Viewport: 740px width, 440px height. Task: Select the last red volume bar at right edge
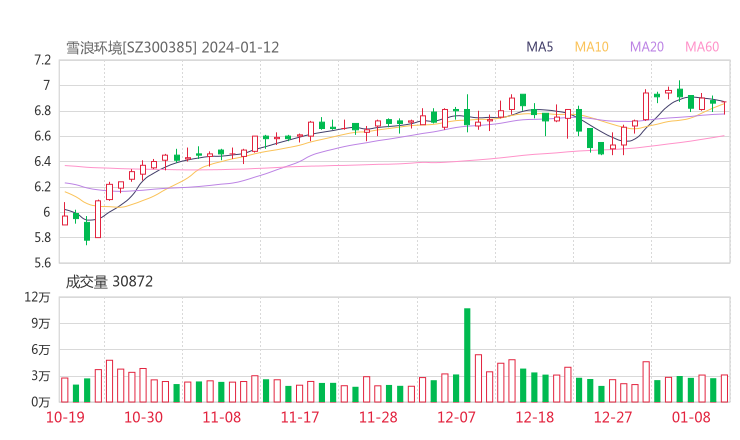tap(724, 389)
